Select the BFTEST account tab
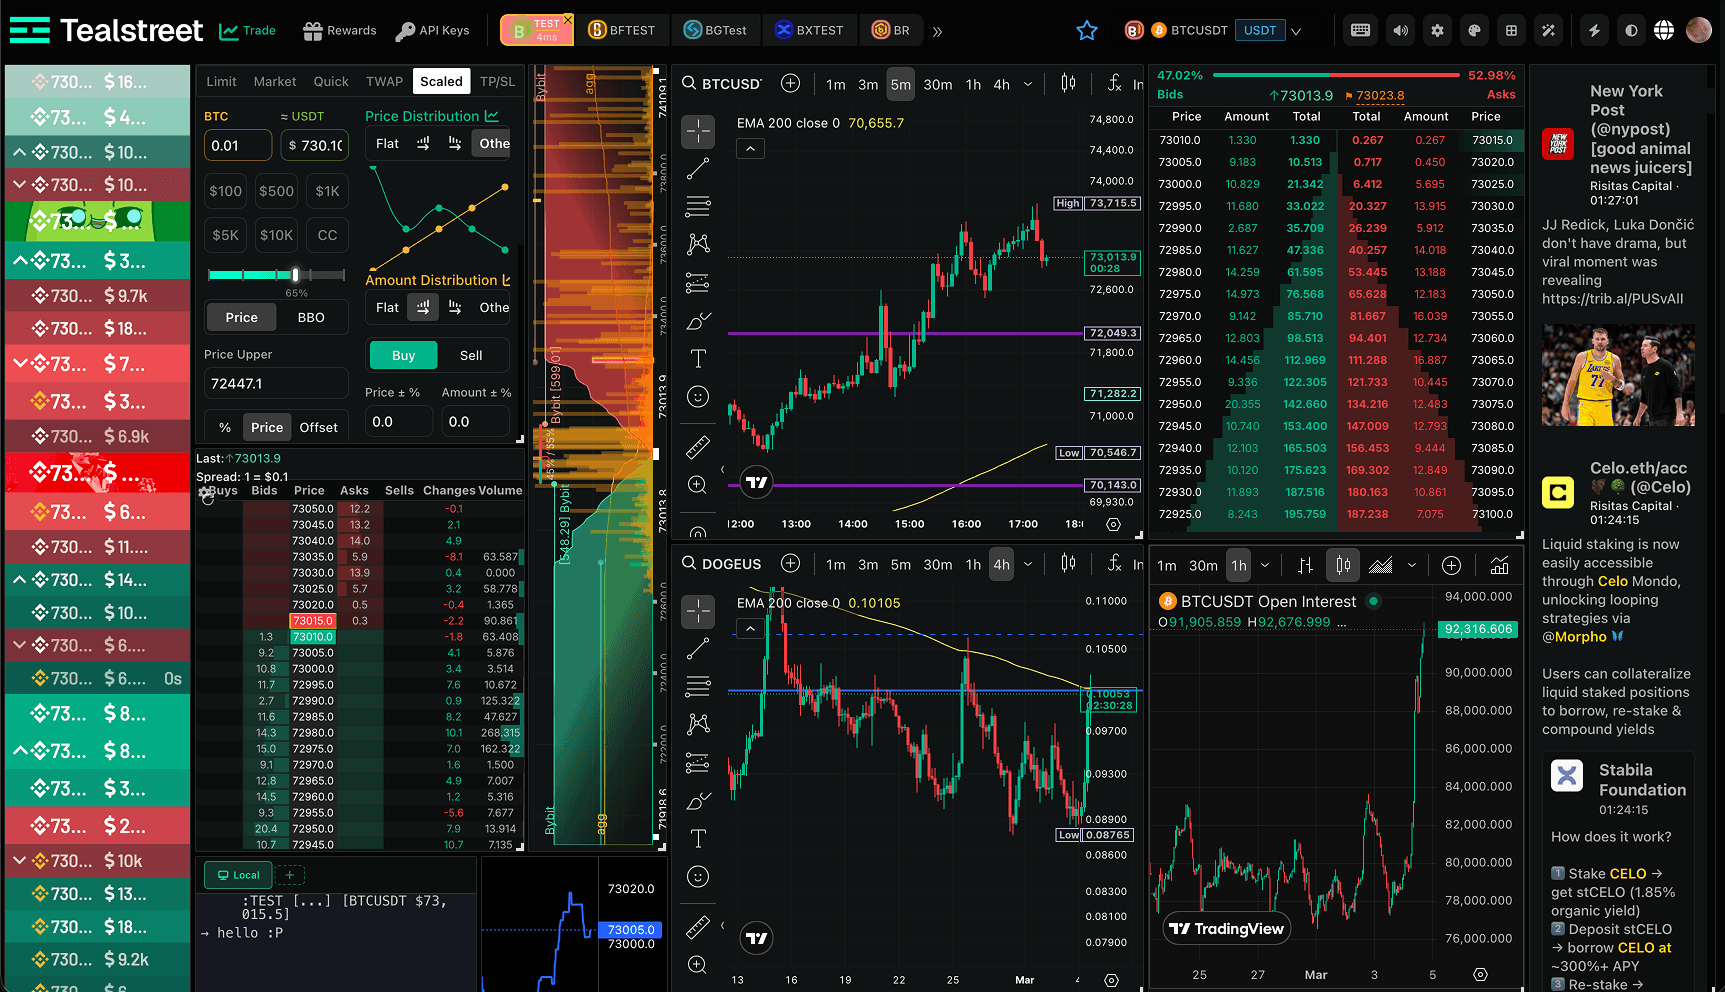Screen dimensions: 1725x992 point(622,30)
